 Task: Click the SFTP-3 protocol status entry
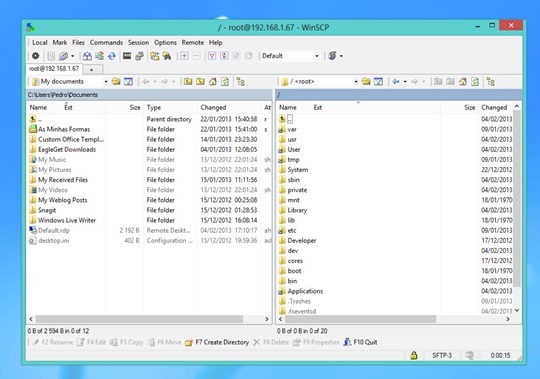(442, 355)
